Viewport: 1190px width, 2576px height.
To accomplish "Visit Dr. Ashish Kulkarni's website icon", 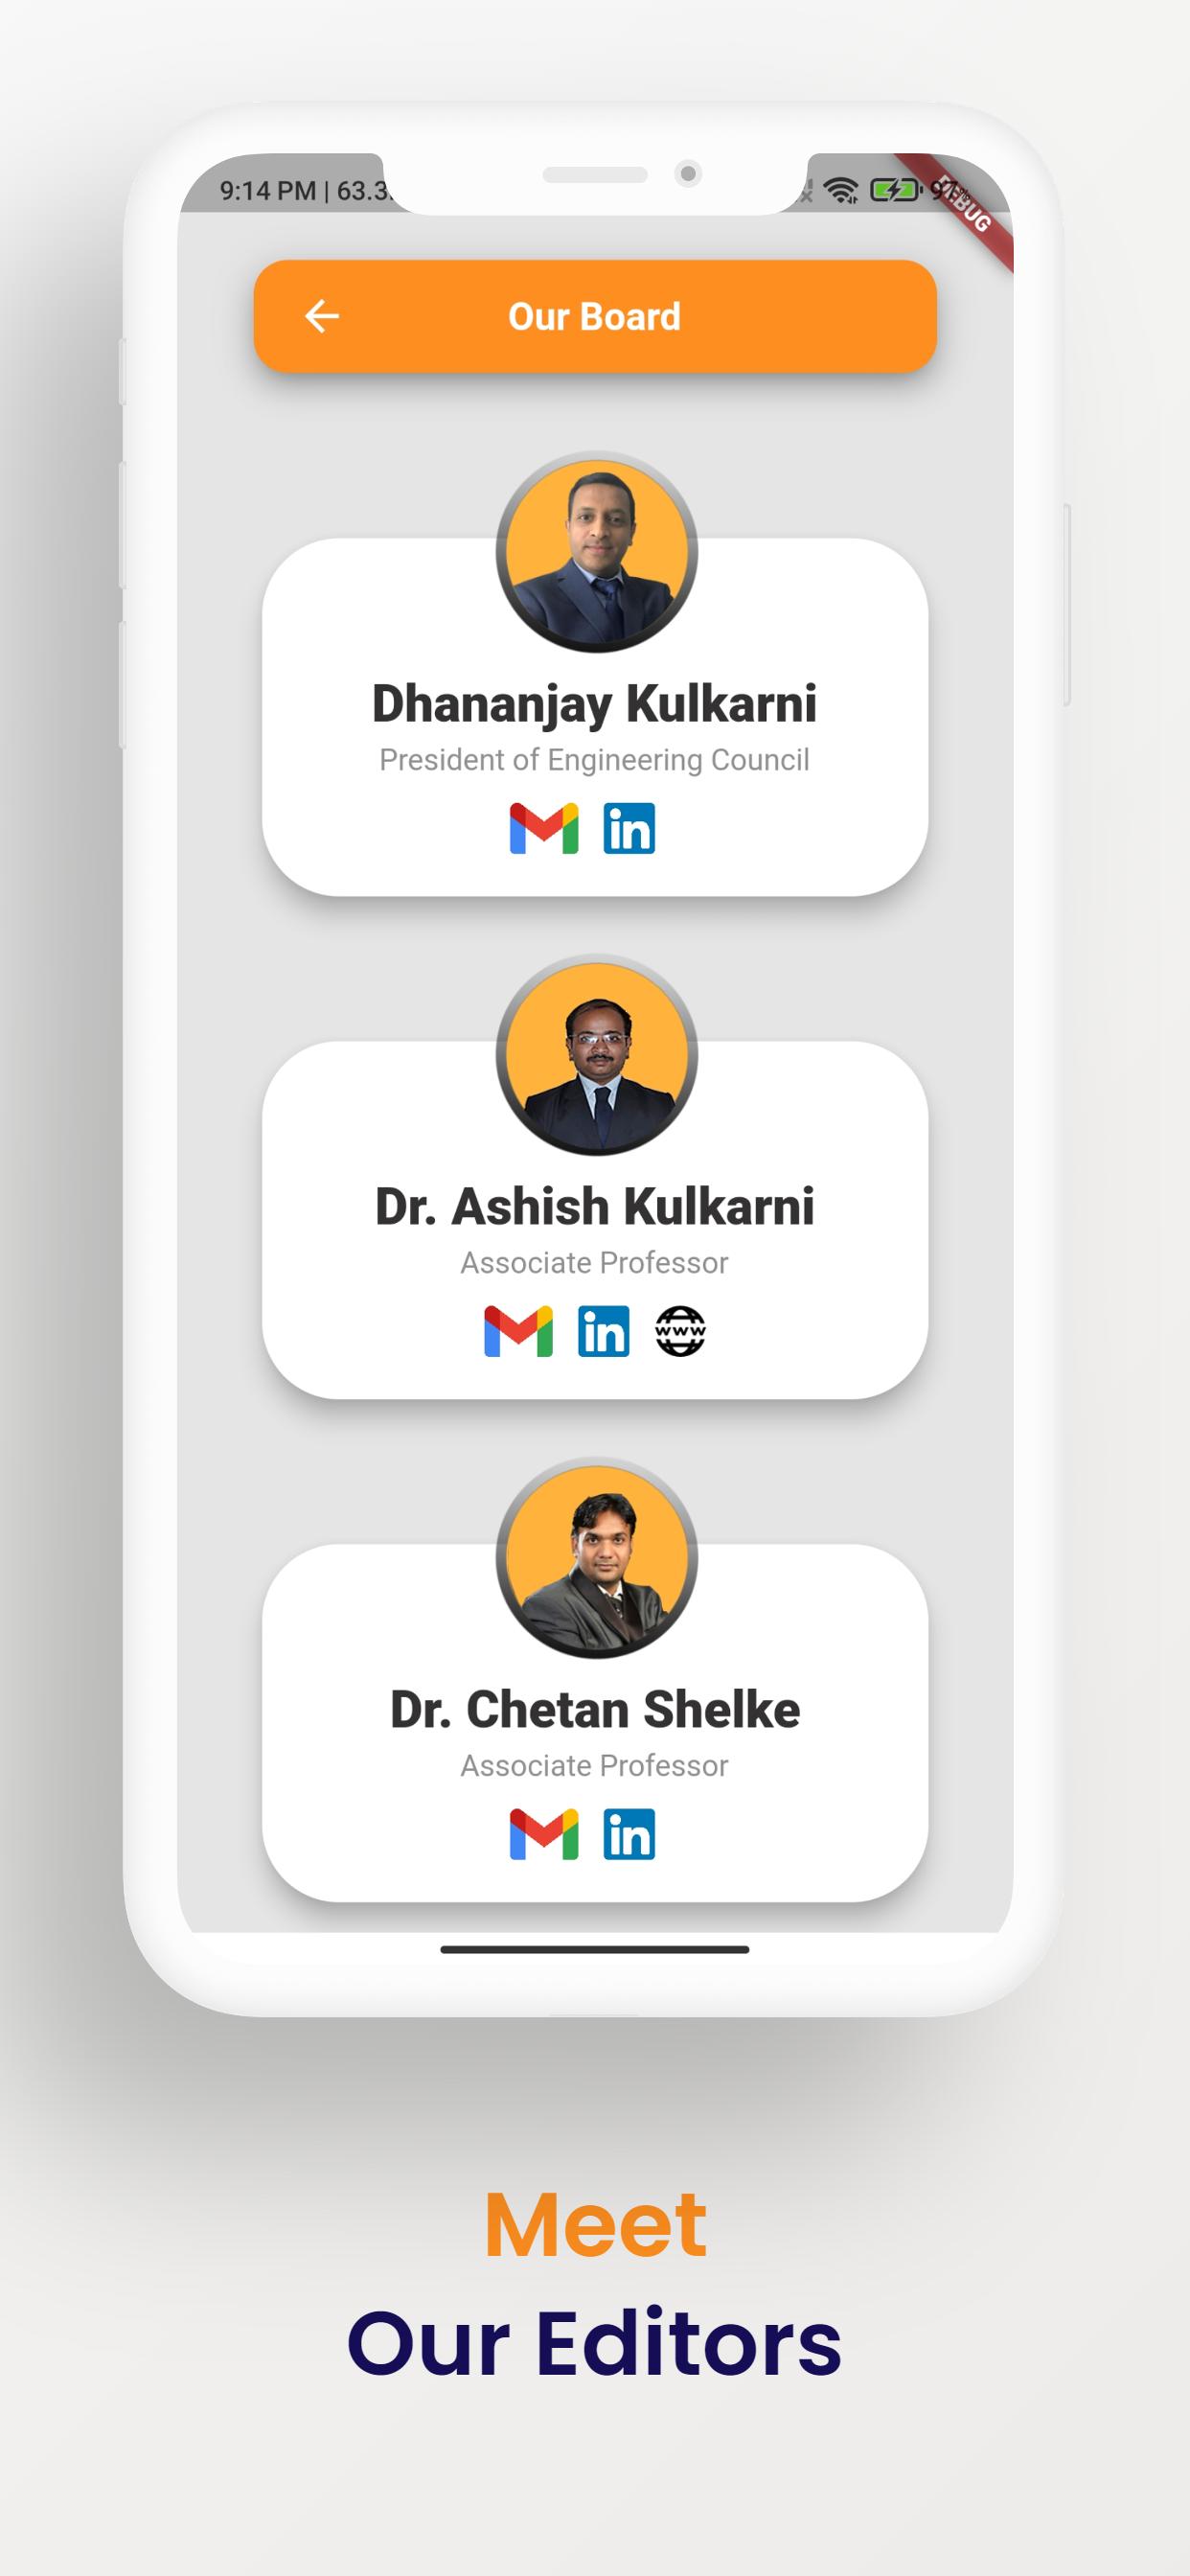I will (680, 1331).
